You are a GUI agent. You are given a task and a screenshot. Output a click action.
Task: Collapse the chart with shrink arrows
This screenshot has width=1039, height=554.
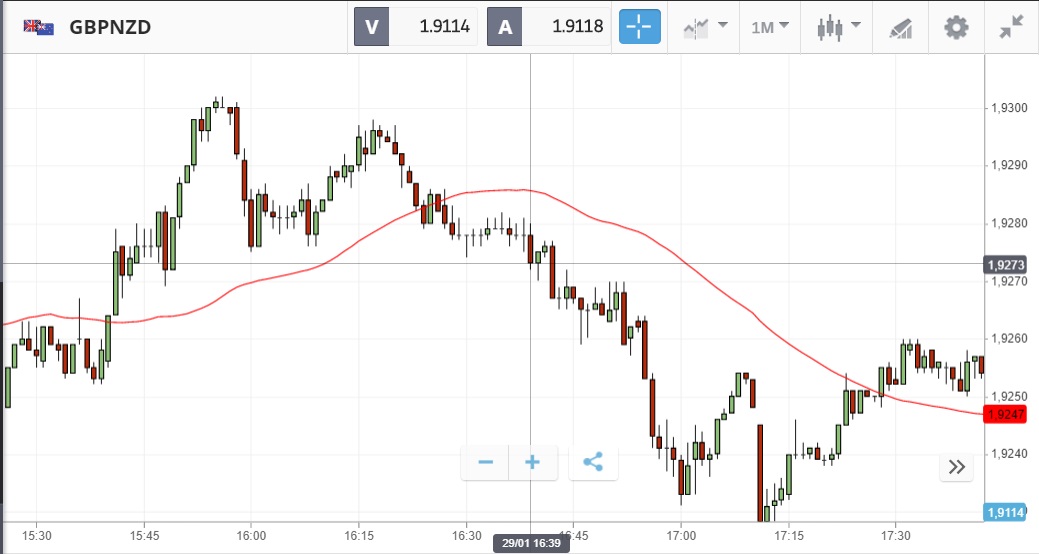point(1011,27)
